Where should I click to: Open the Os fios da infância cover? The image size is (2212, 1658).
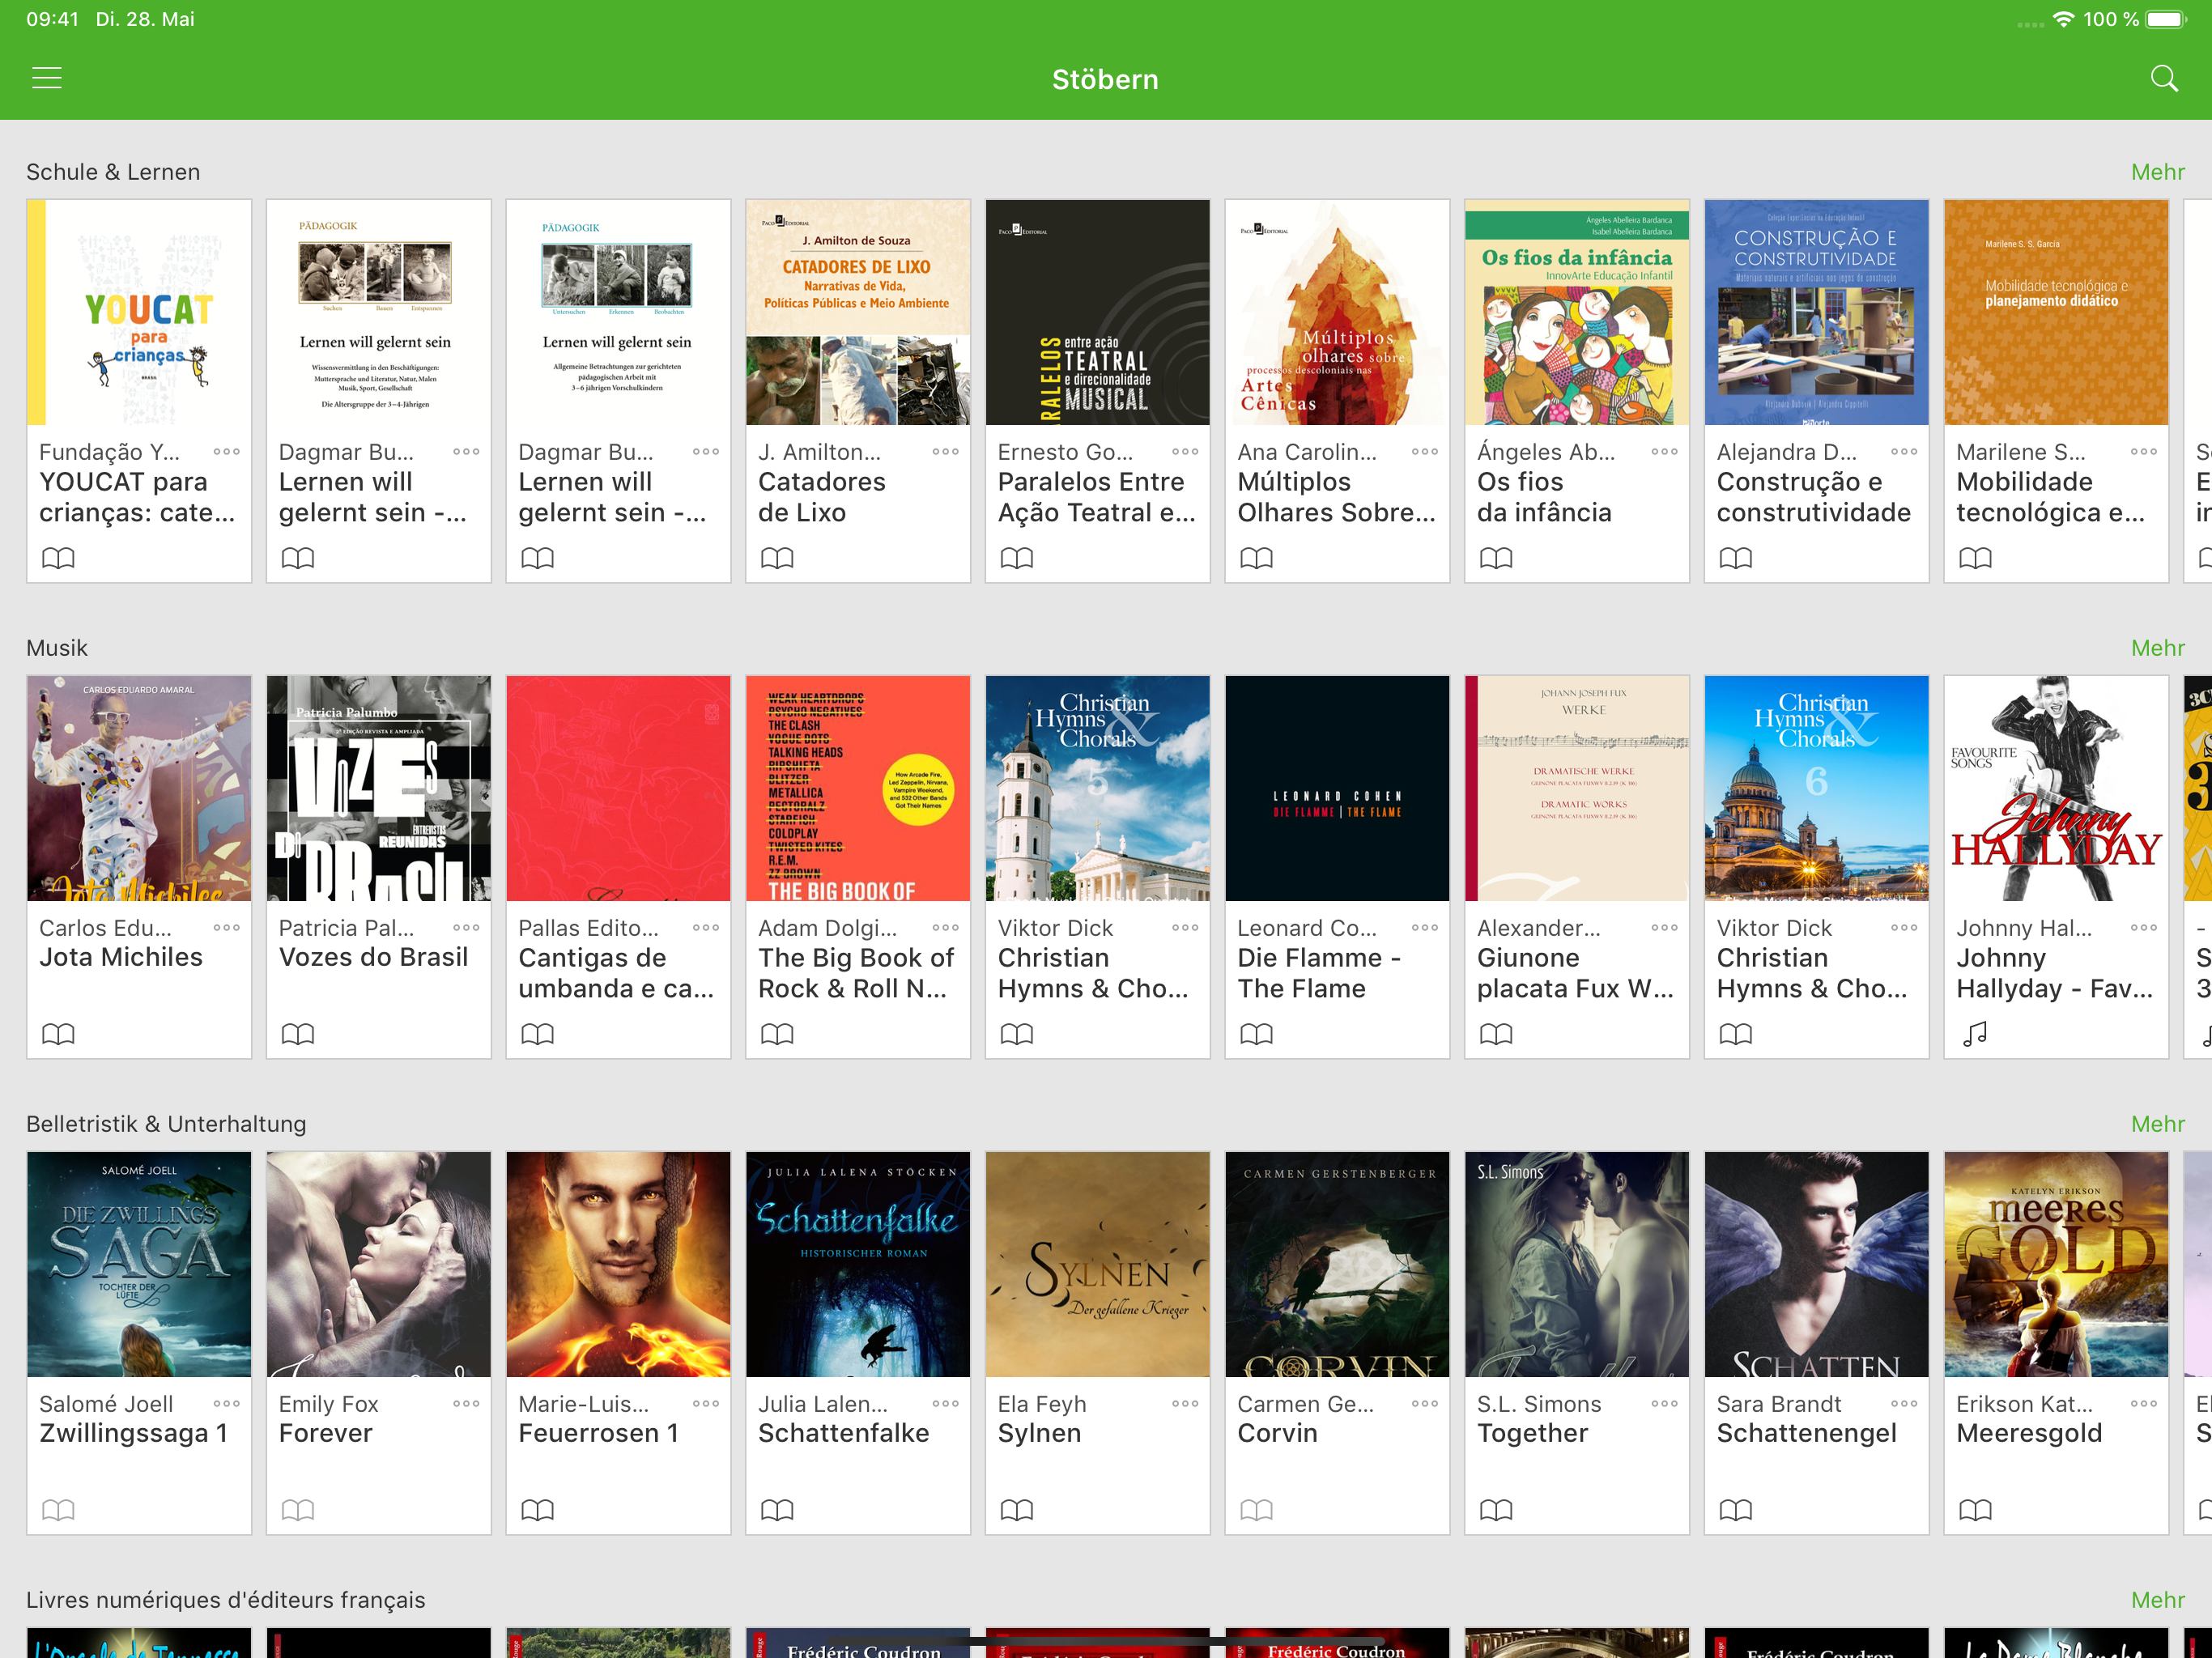(x=1577, y=312)
